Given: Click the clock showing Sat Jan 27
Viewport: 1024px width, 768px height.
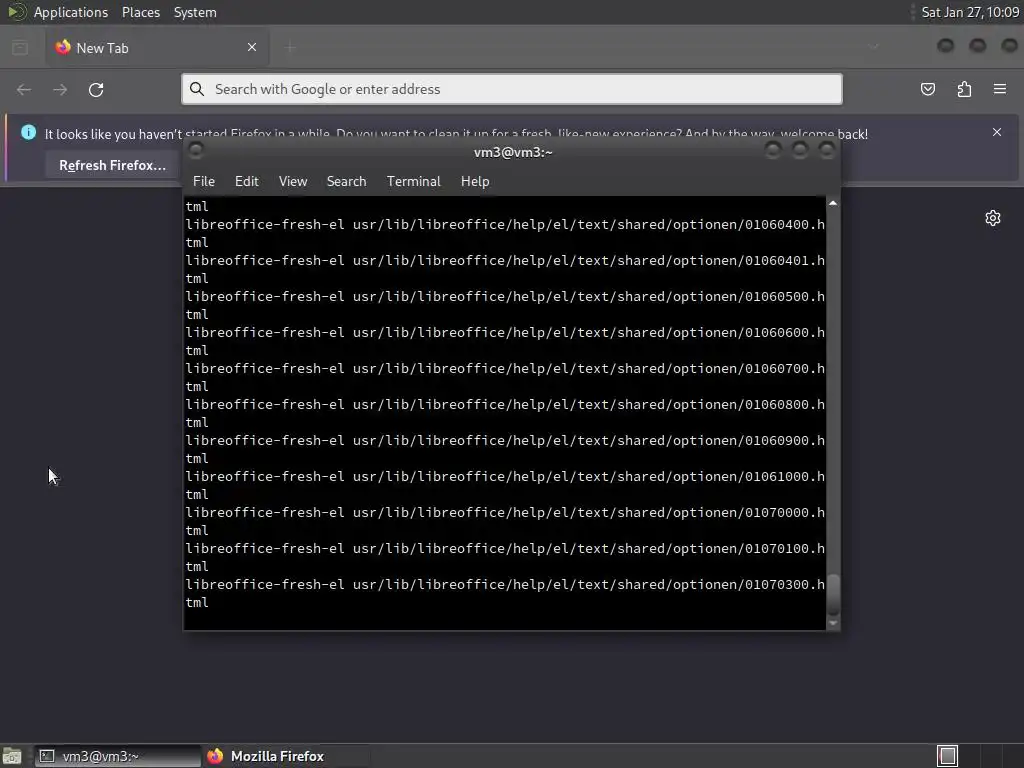Looking at the screenshot, I should (x=970, y=12).
